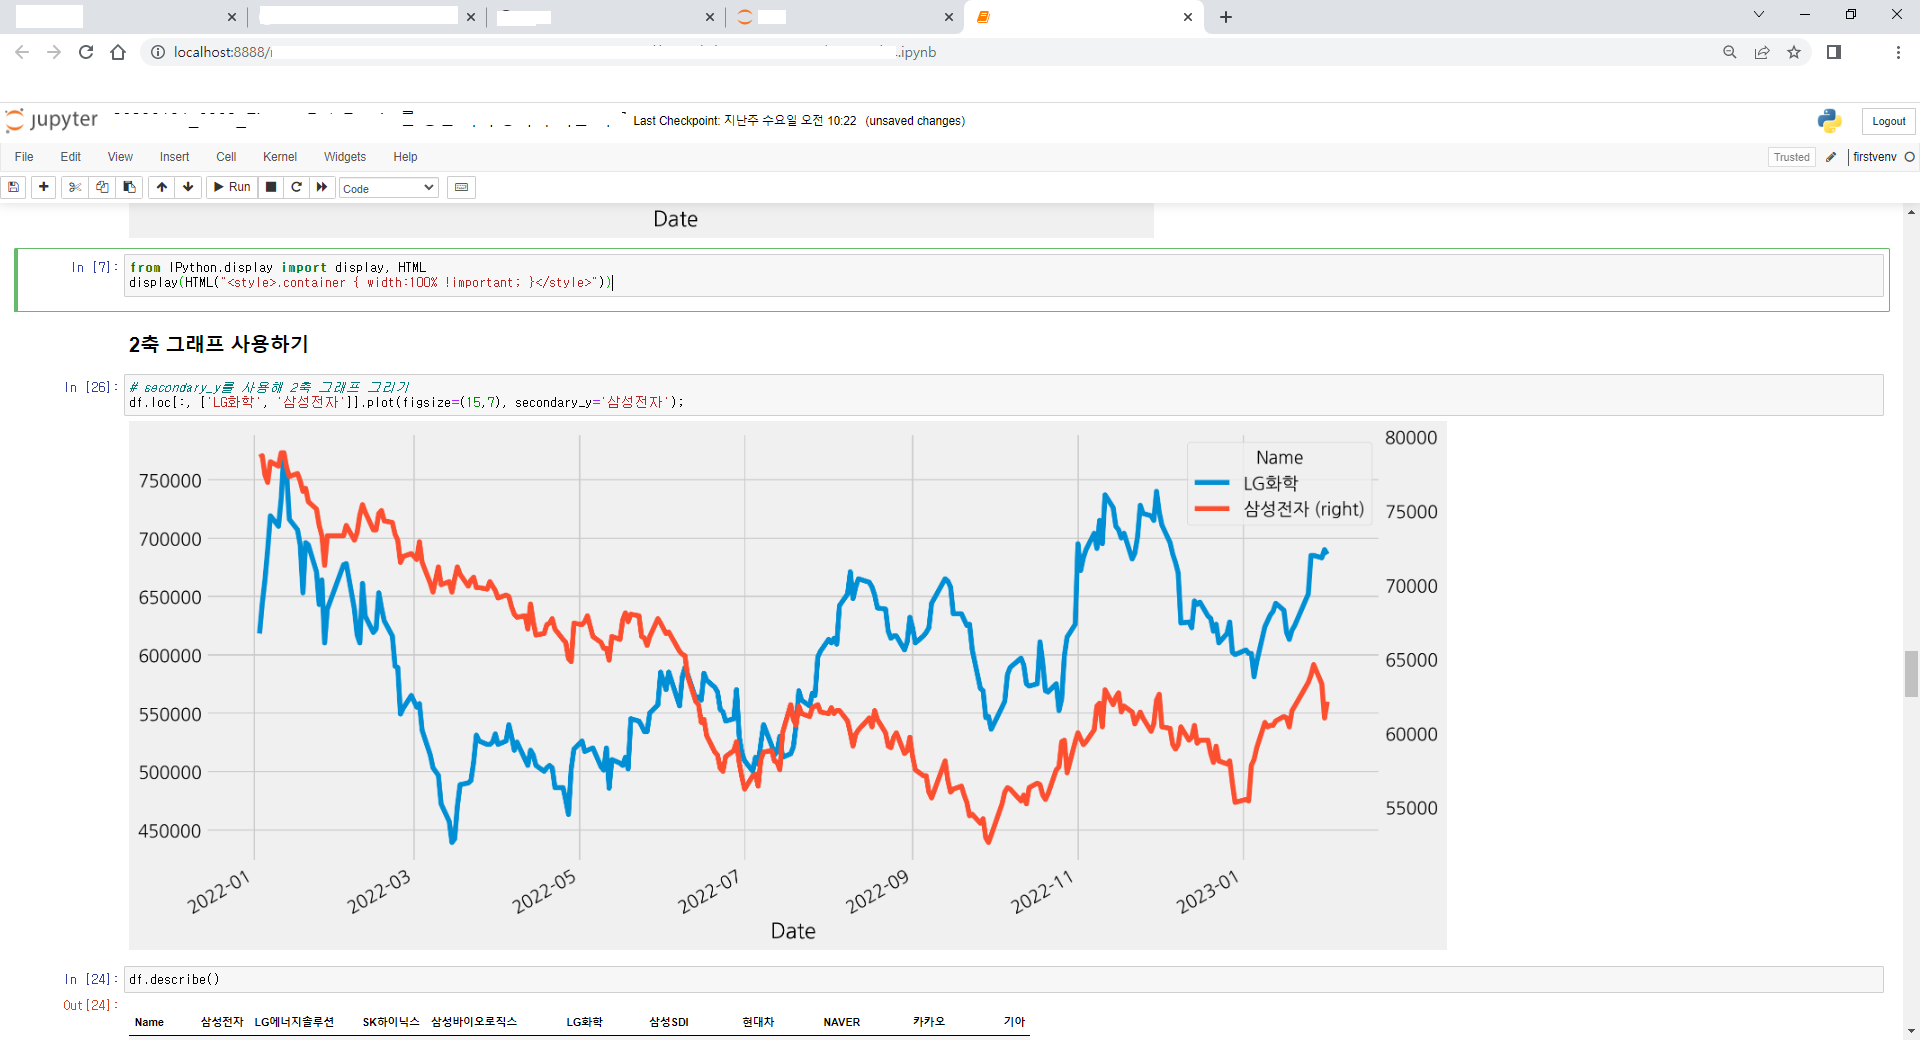This screenshot has width=1920, height=1040.
Task: Open the zoom magnifier icon in address bar
Action: tap(1730, 52)
